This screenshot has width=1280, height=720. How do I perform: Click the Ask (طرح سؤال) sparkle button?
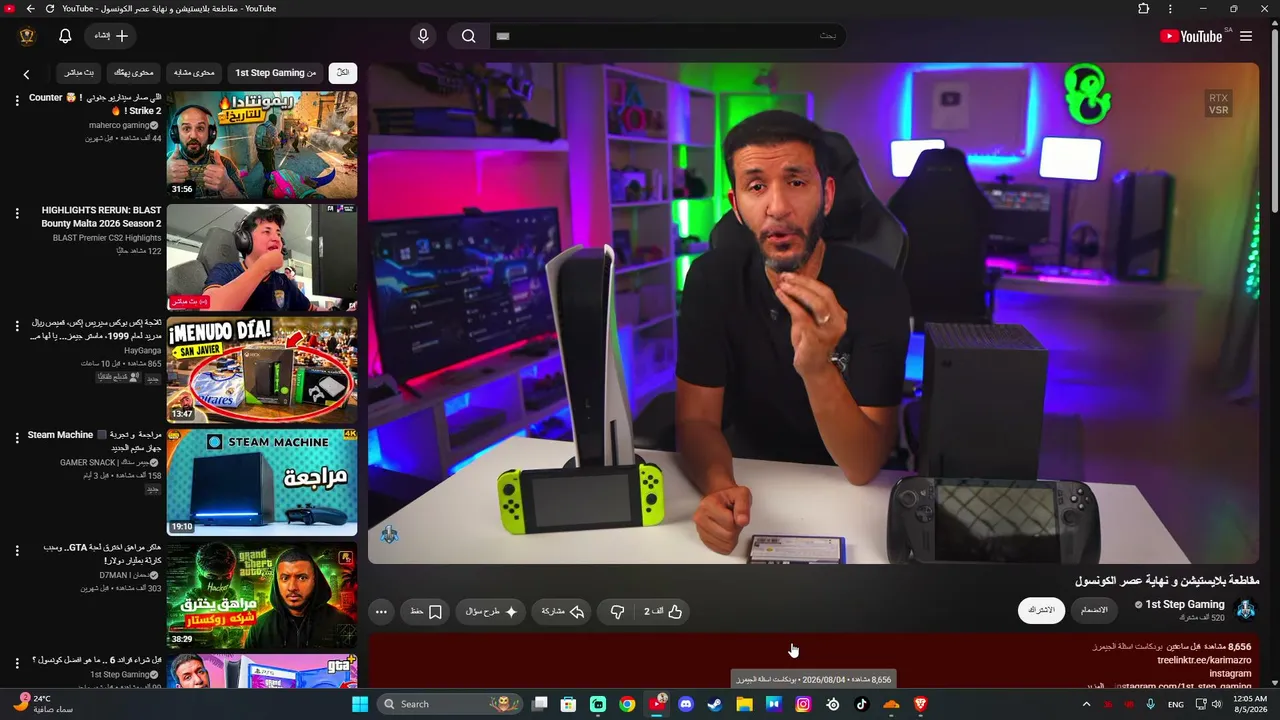pyautogui.click(x=491, y=611)
